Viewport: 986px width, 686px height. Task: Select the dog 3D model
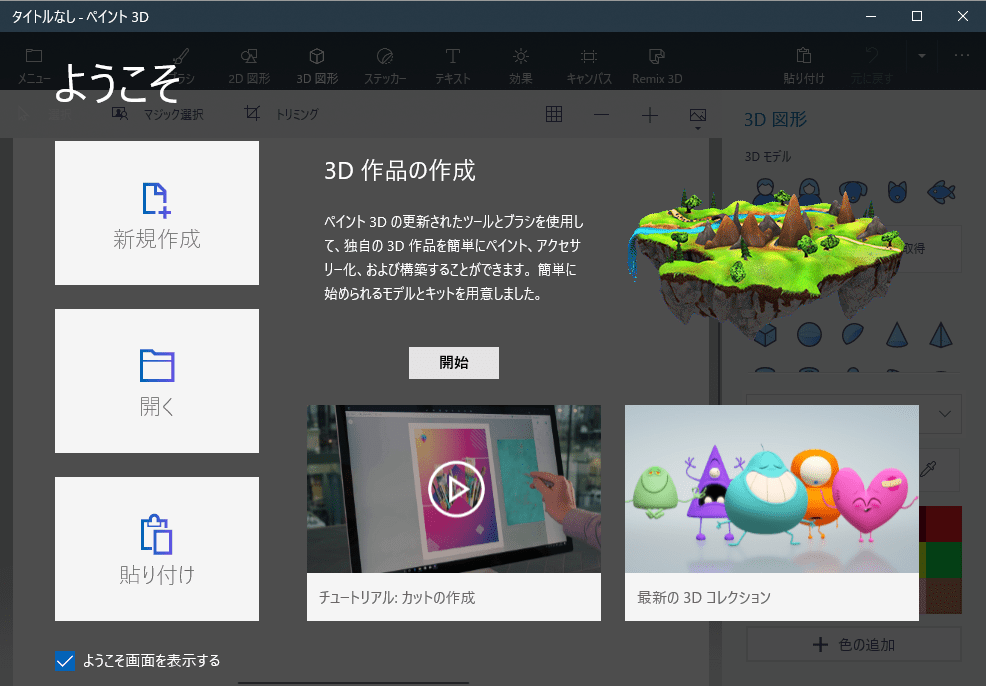coord(853,191)
